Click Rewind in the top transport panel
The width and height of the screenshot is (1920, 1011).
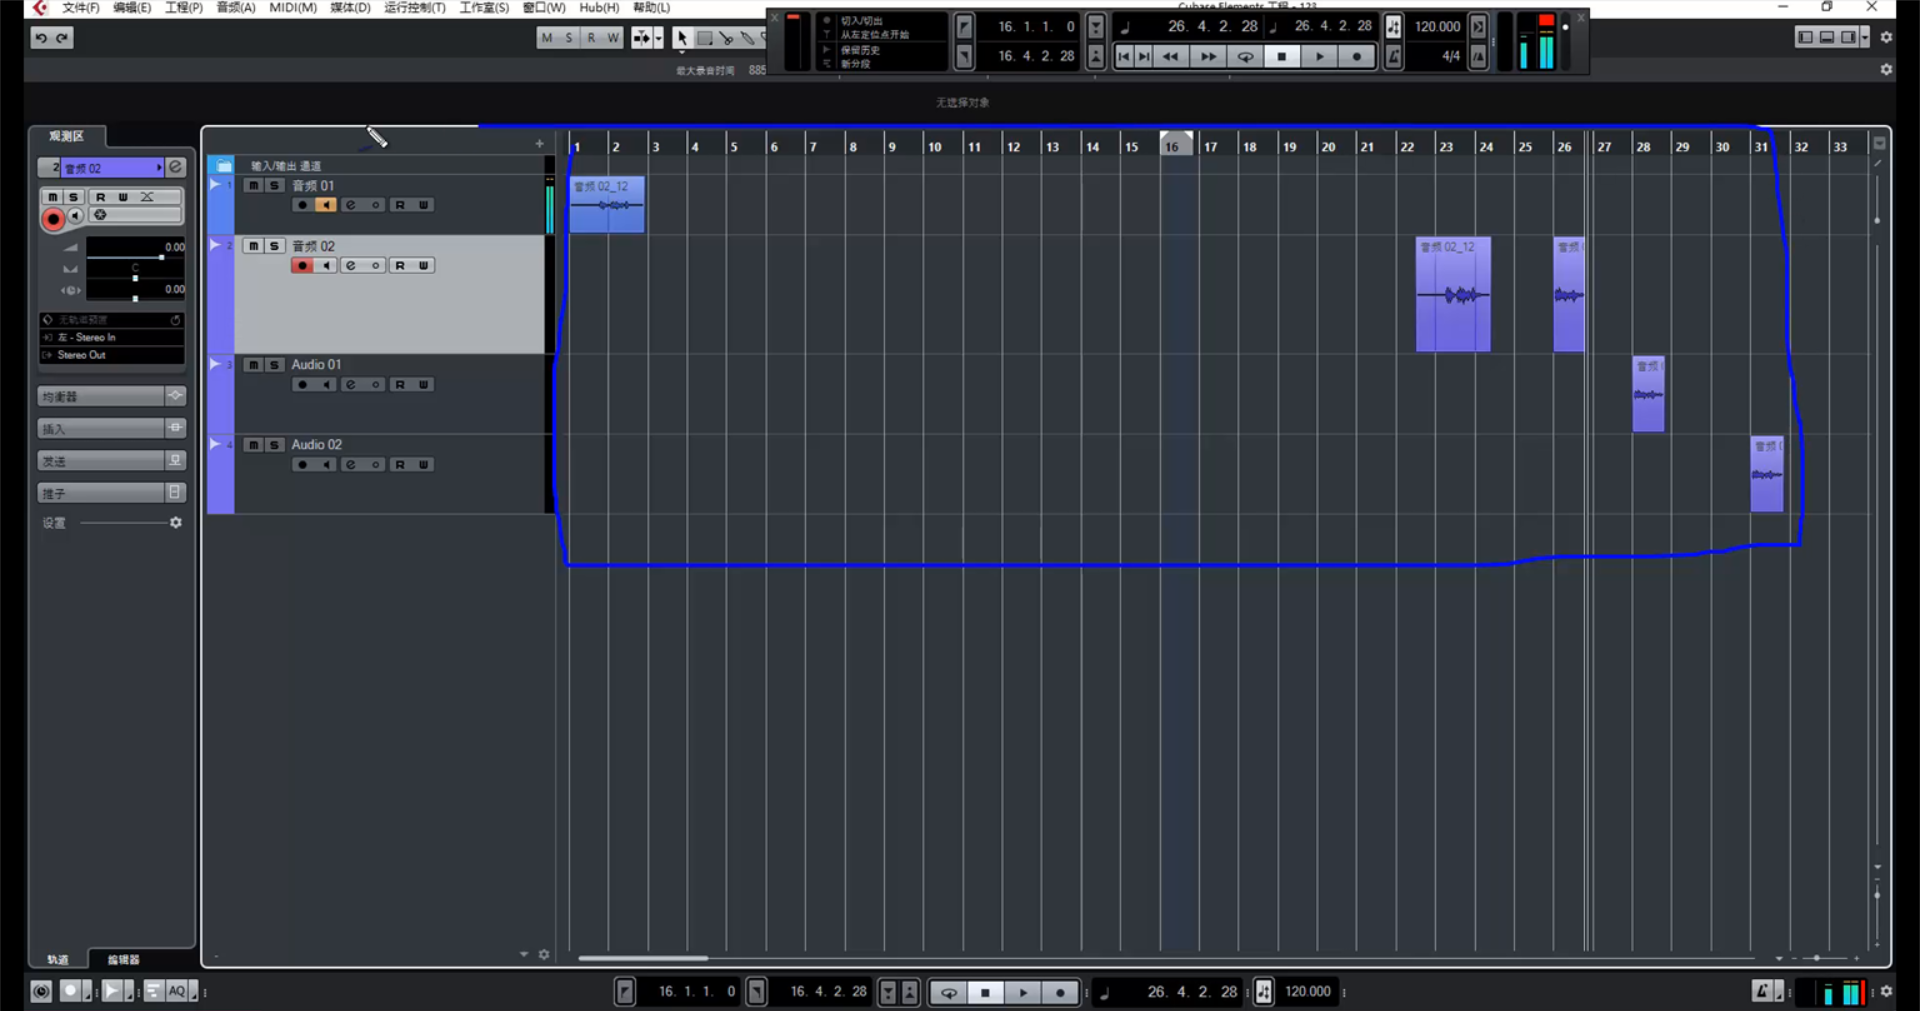tap(1170, 56)
